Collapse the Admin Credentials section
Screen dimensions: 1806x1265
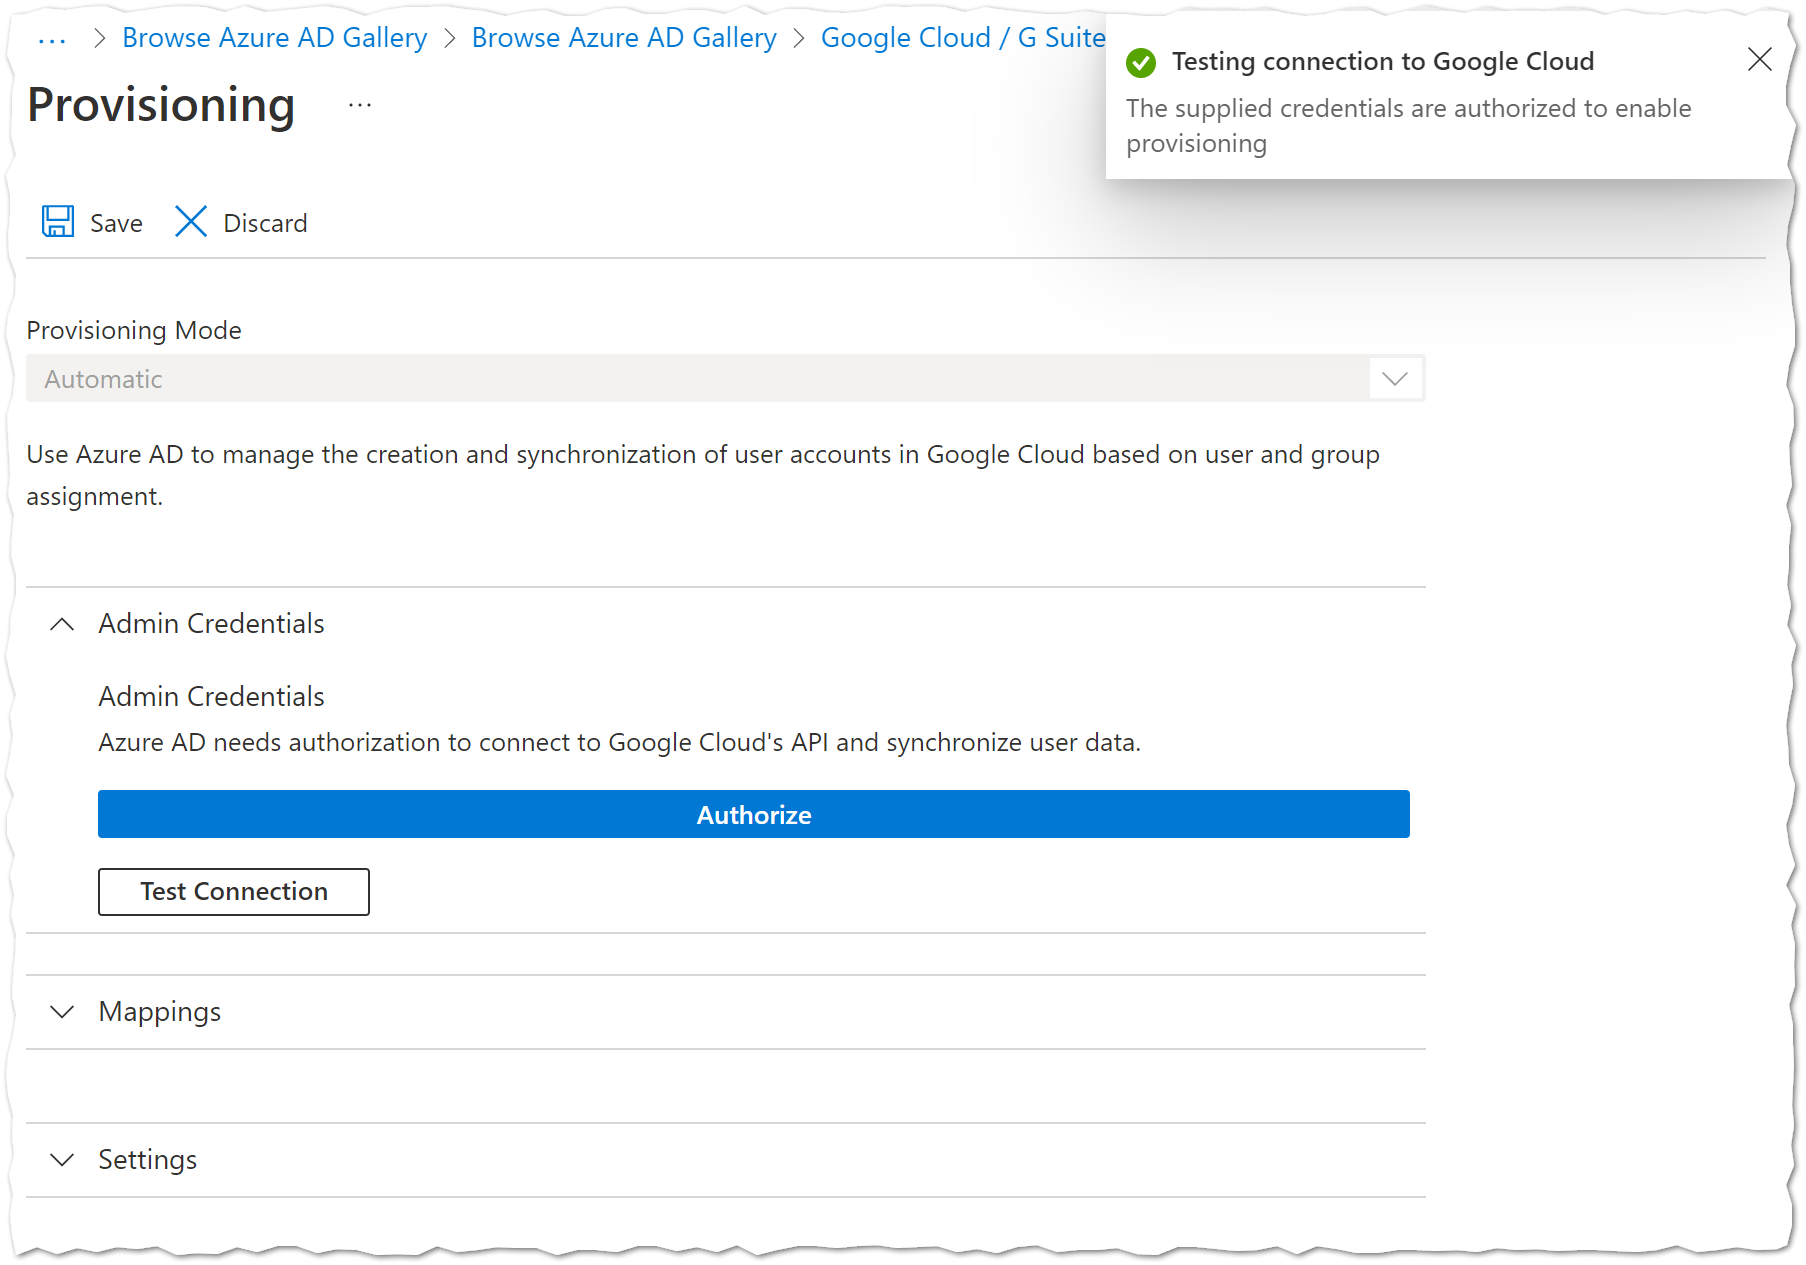pos(62,624)
